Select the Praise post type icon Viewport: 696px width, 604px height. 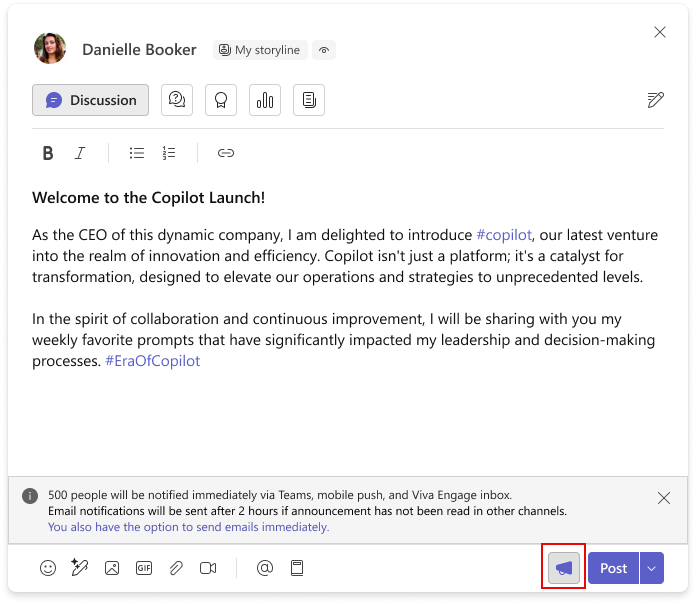pos(221,100)
